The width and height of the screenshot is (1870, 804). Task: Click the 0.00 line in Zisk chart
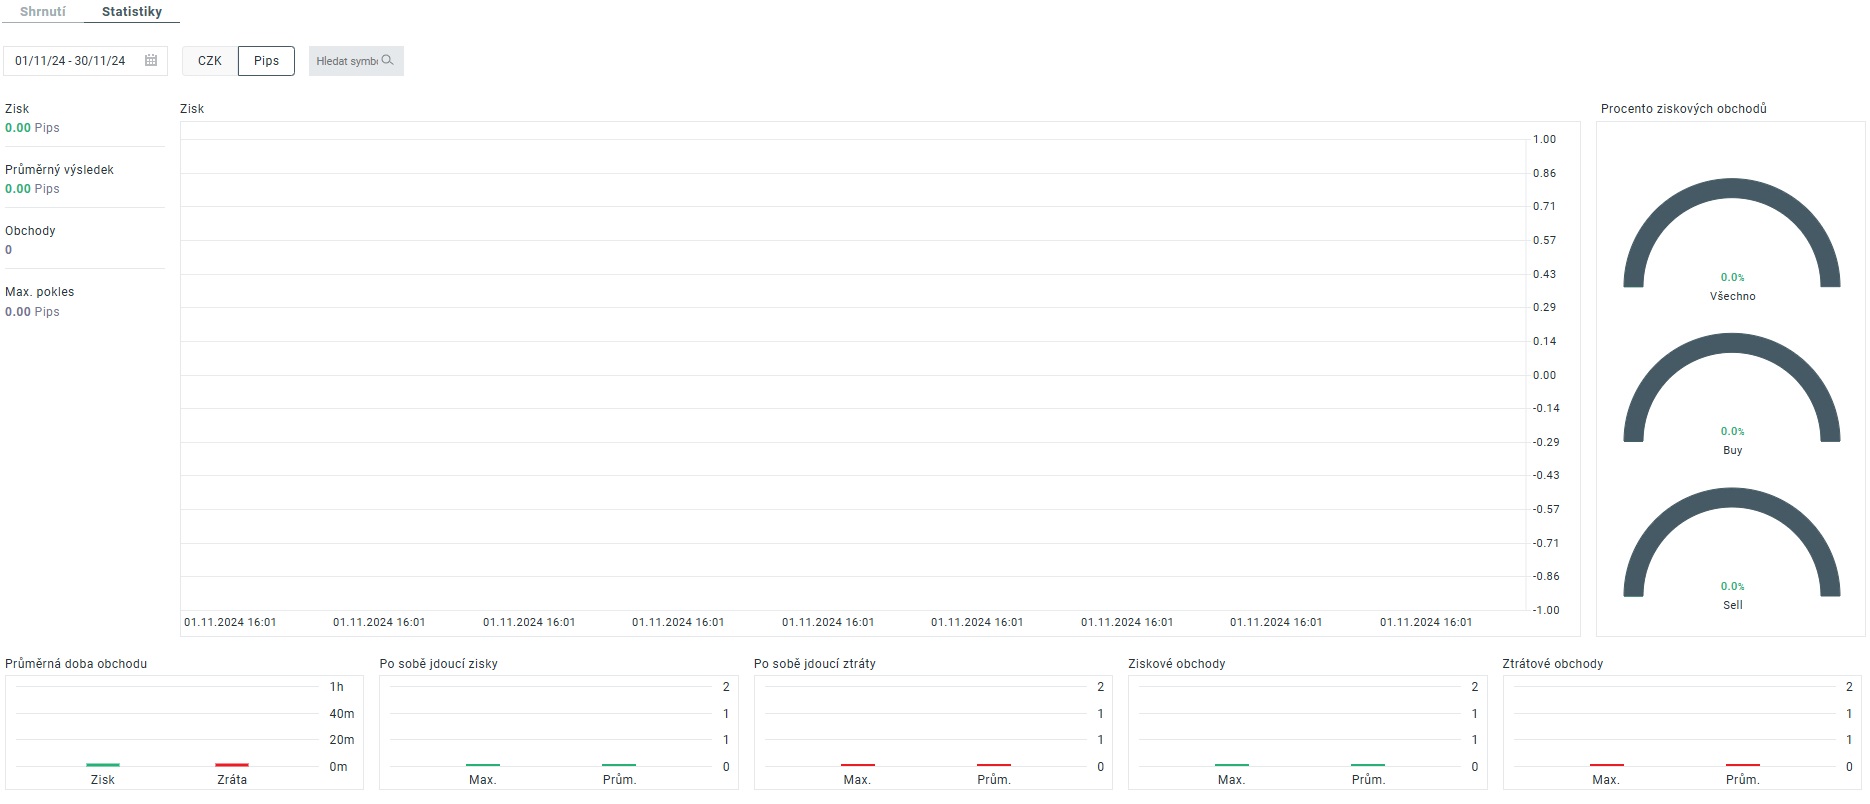point(850,375)
